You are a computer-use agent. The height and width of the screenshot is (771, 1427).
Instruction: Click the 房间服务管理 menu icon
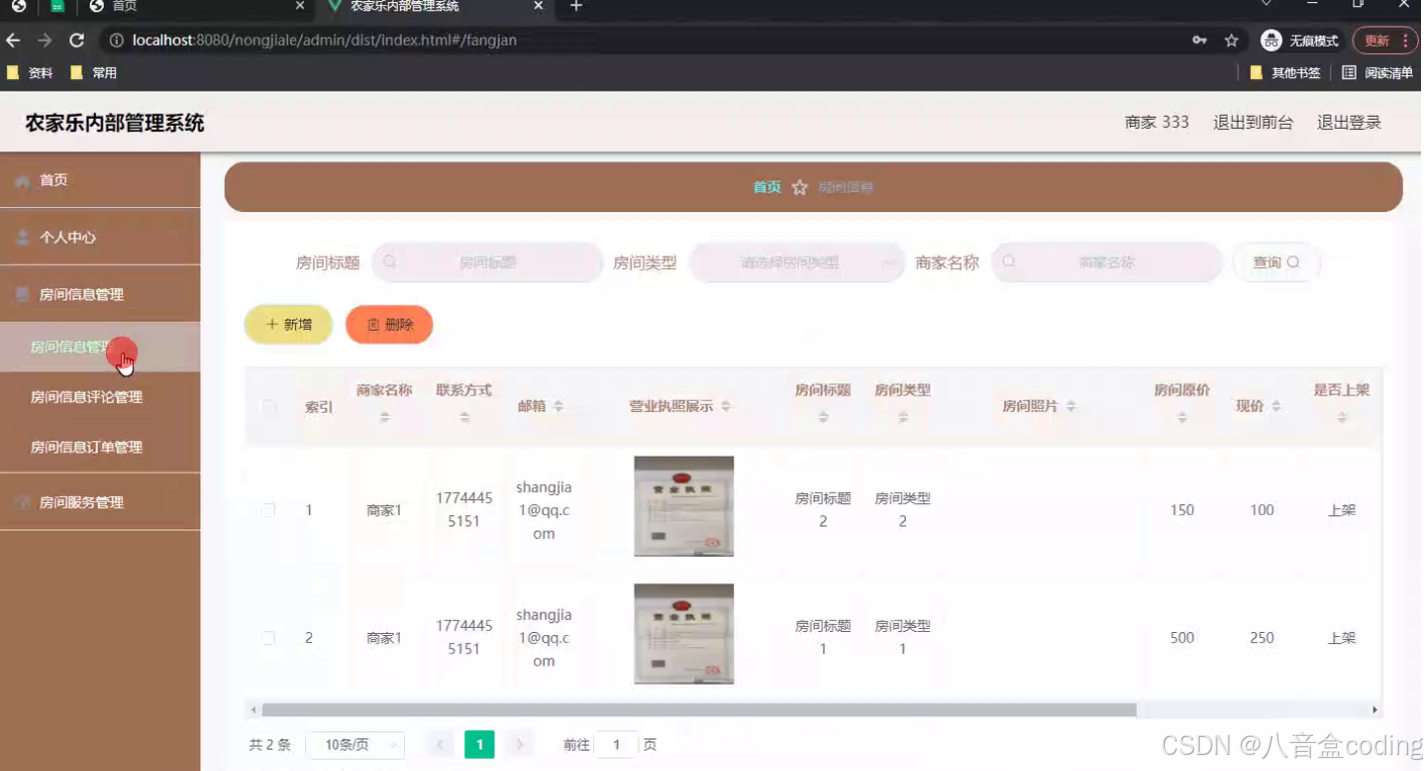[x=21, y=502]
